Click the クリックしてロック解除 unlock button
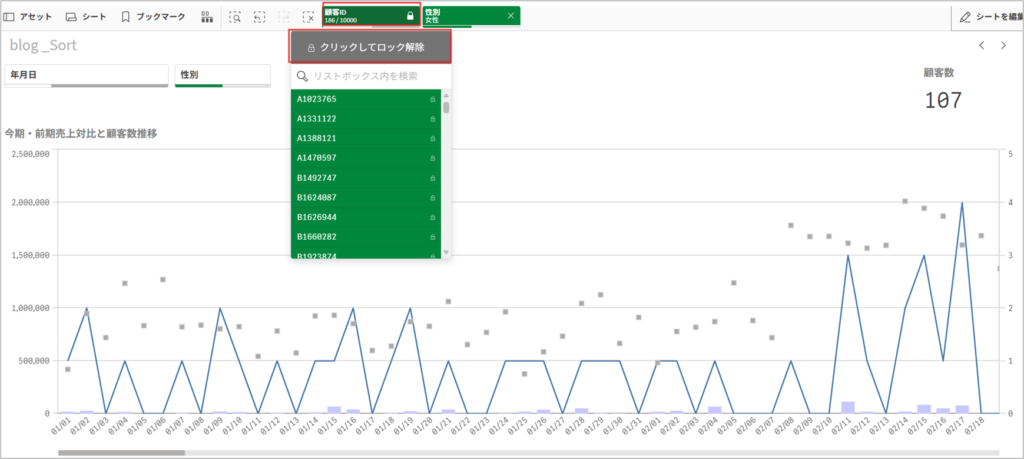Screen dimensions: 1024x459 click(x=370, y=47)
